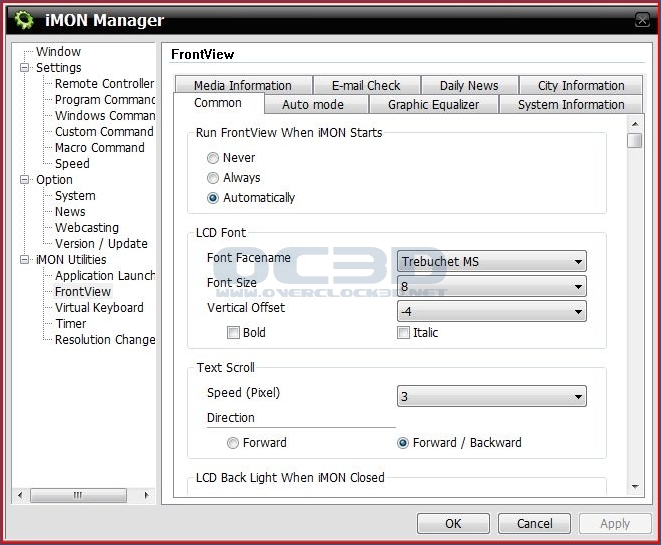Select Custom Command tree item
The height and width of the screenshot is (545, 661).
pos(104,132)
